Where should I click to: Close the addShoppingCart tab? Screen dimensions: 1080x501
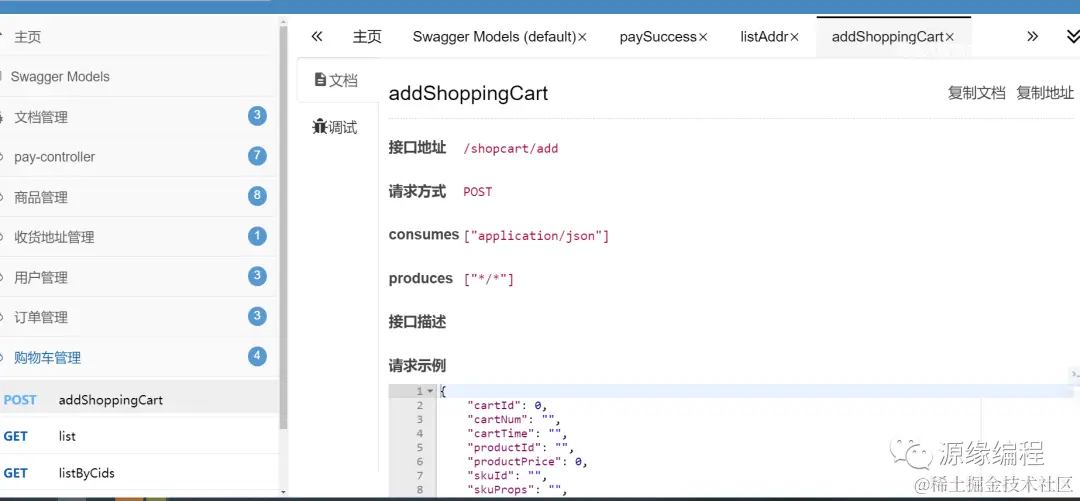click(949, 37)
